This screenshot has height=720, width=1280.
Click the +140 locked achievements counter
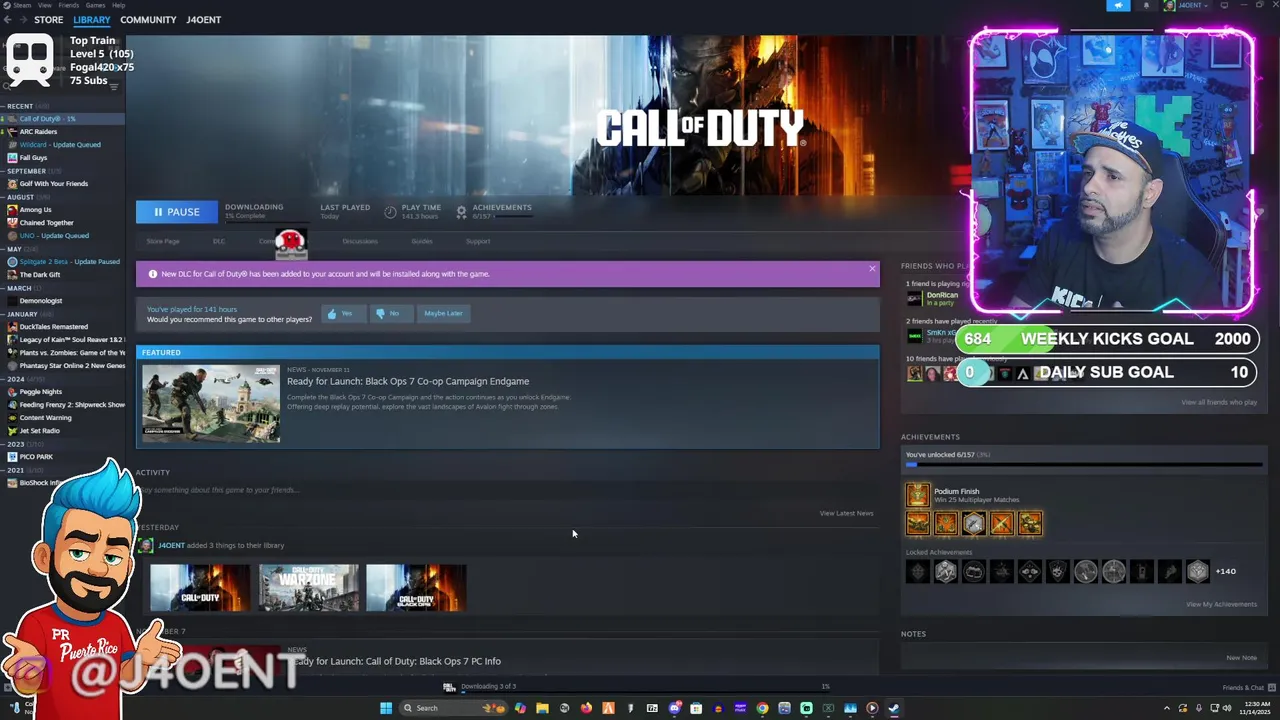[x=1225, y=571]
